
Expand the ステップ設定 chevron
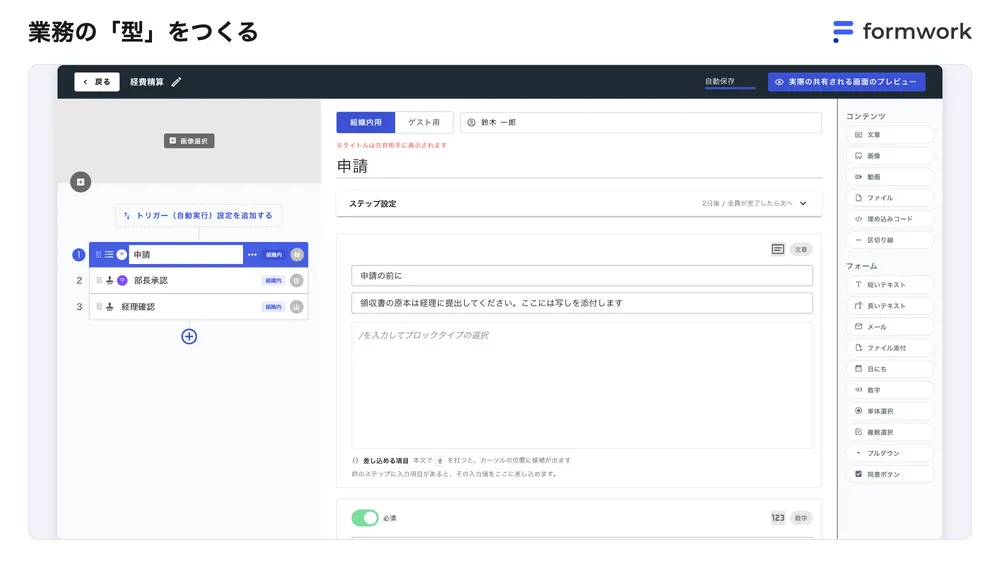click(803, 204)
